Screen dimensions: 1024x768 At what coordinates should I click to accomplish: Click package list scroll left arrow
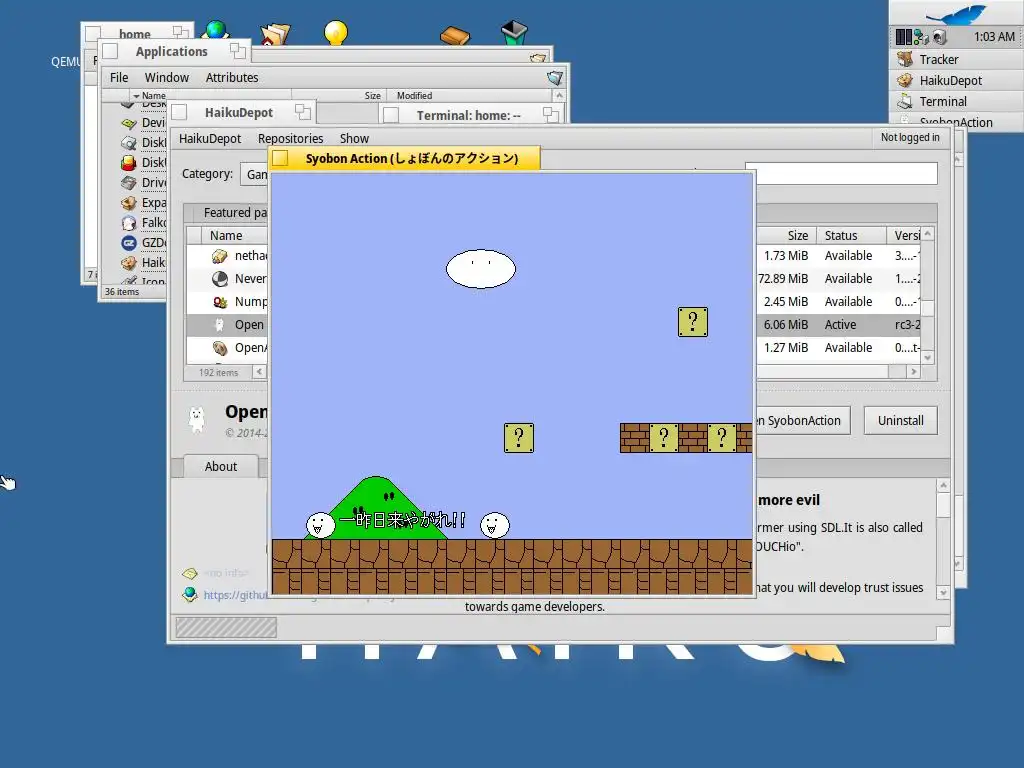259,372
